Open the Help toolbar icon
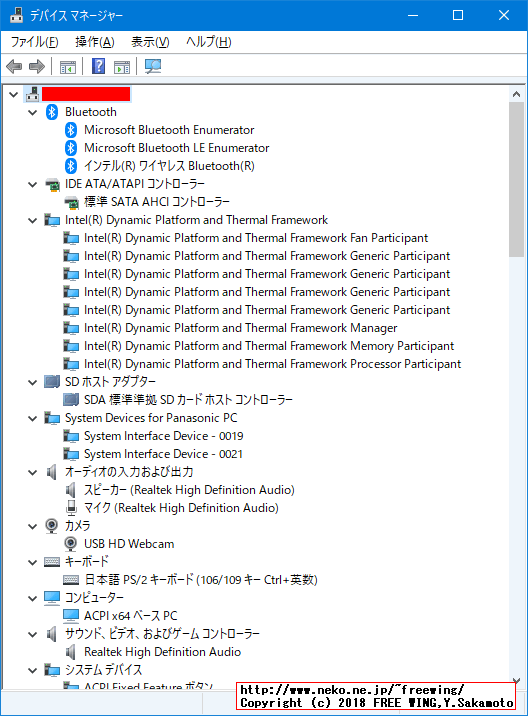 click(98, 67)
